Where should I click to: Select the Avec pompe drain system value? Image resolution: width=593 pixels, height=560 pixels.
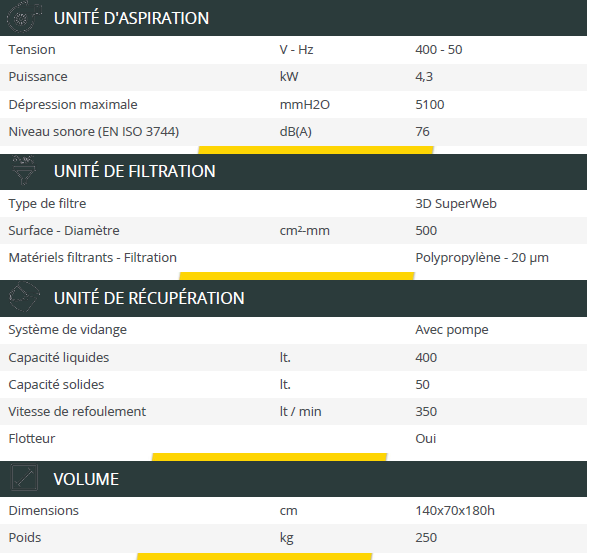coord(452,330)
